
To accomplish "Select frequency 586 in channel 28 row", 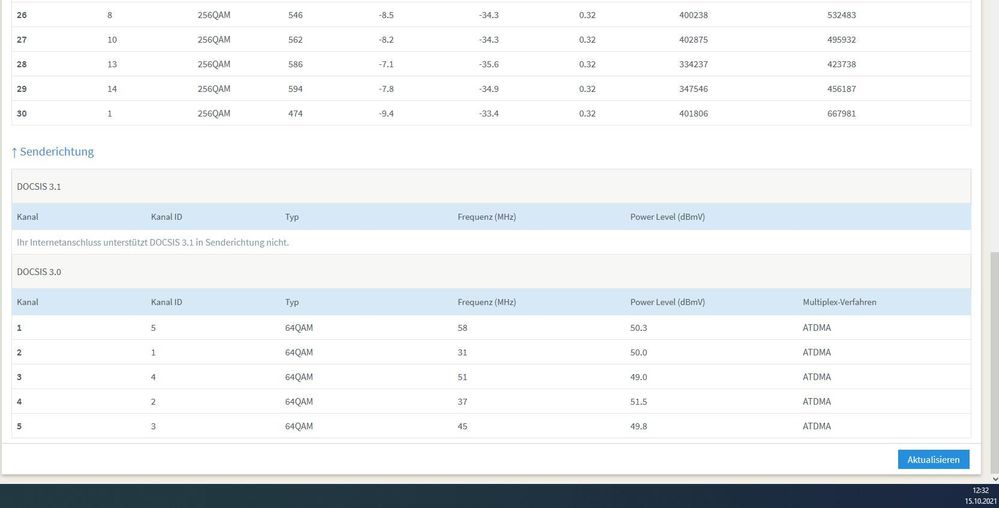I will click(295, 64).
